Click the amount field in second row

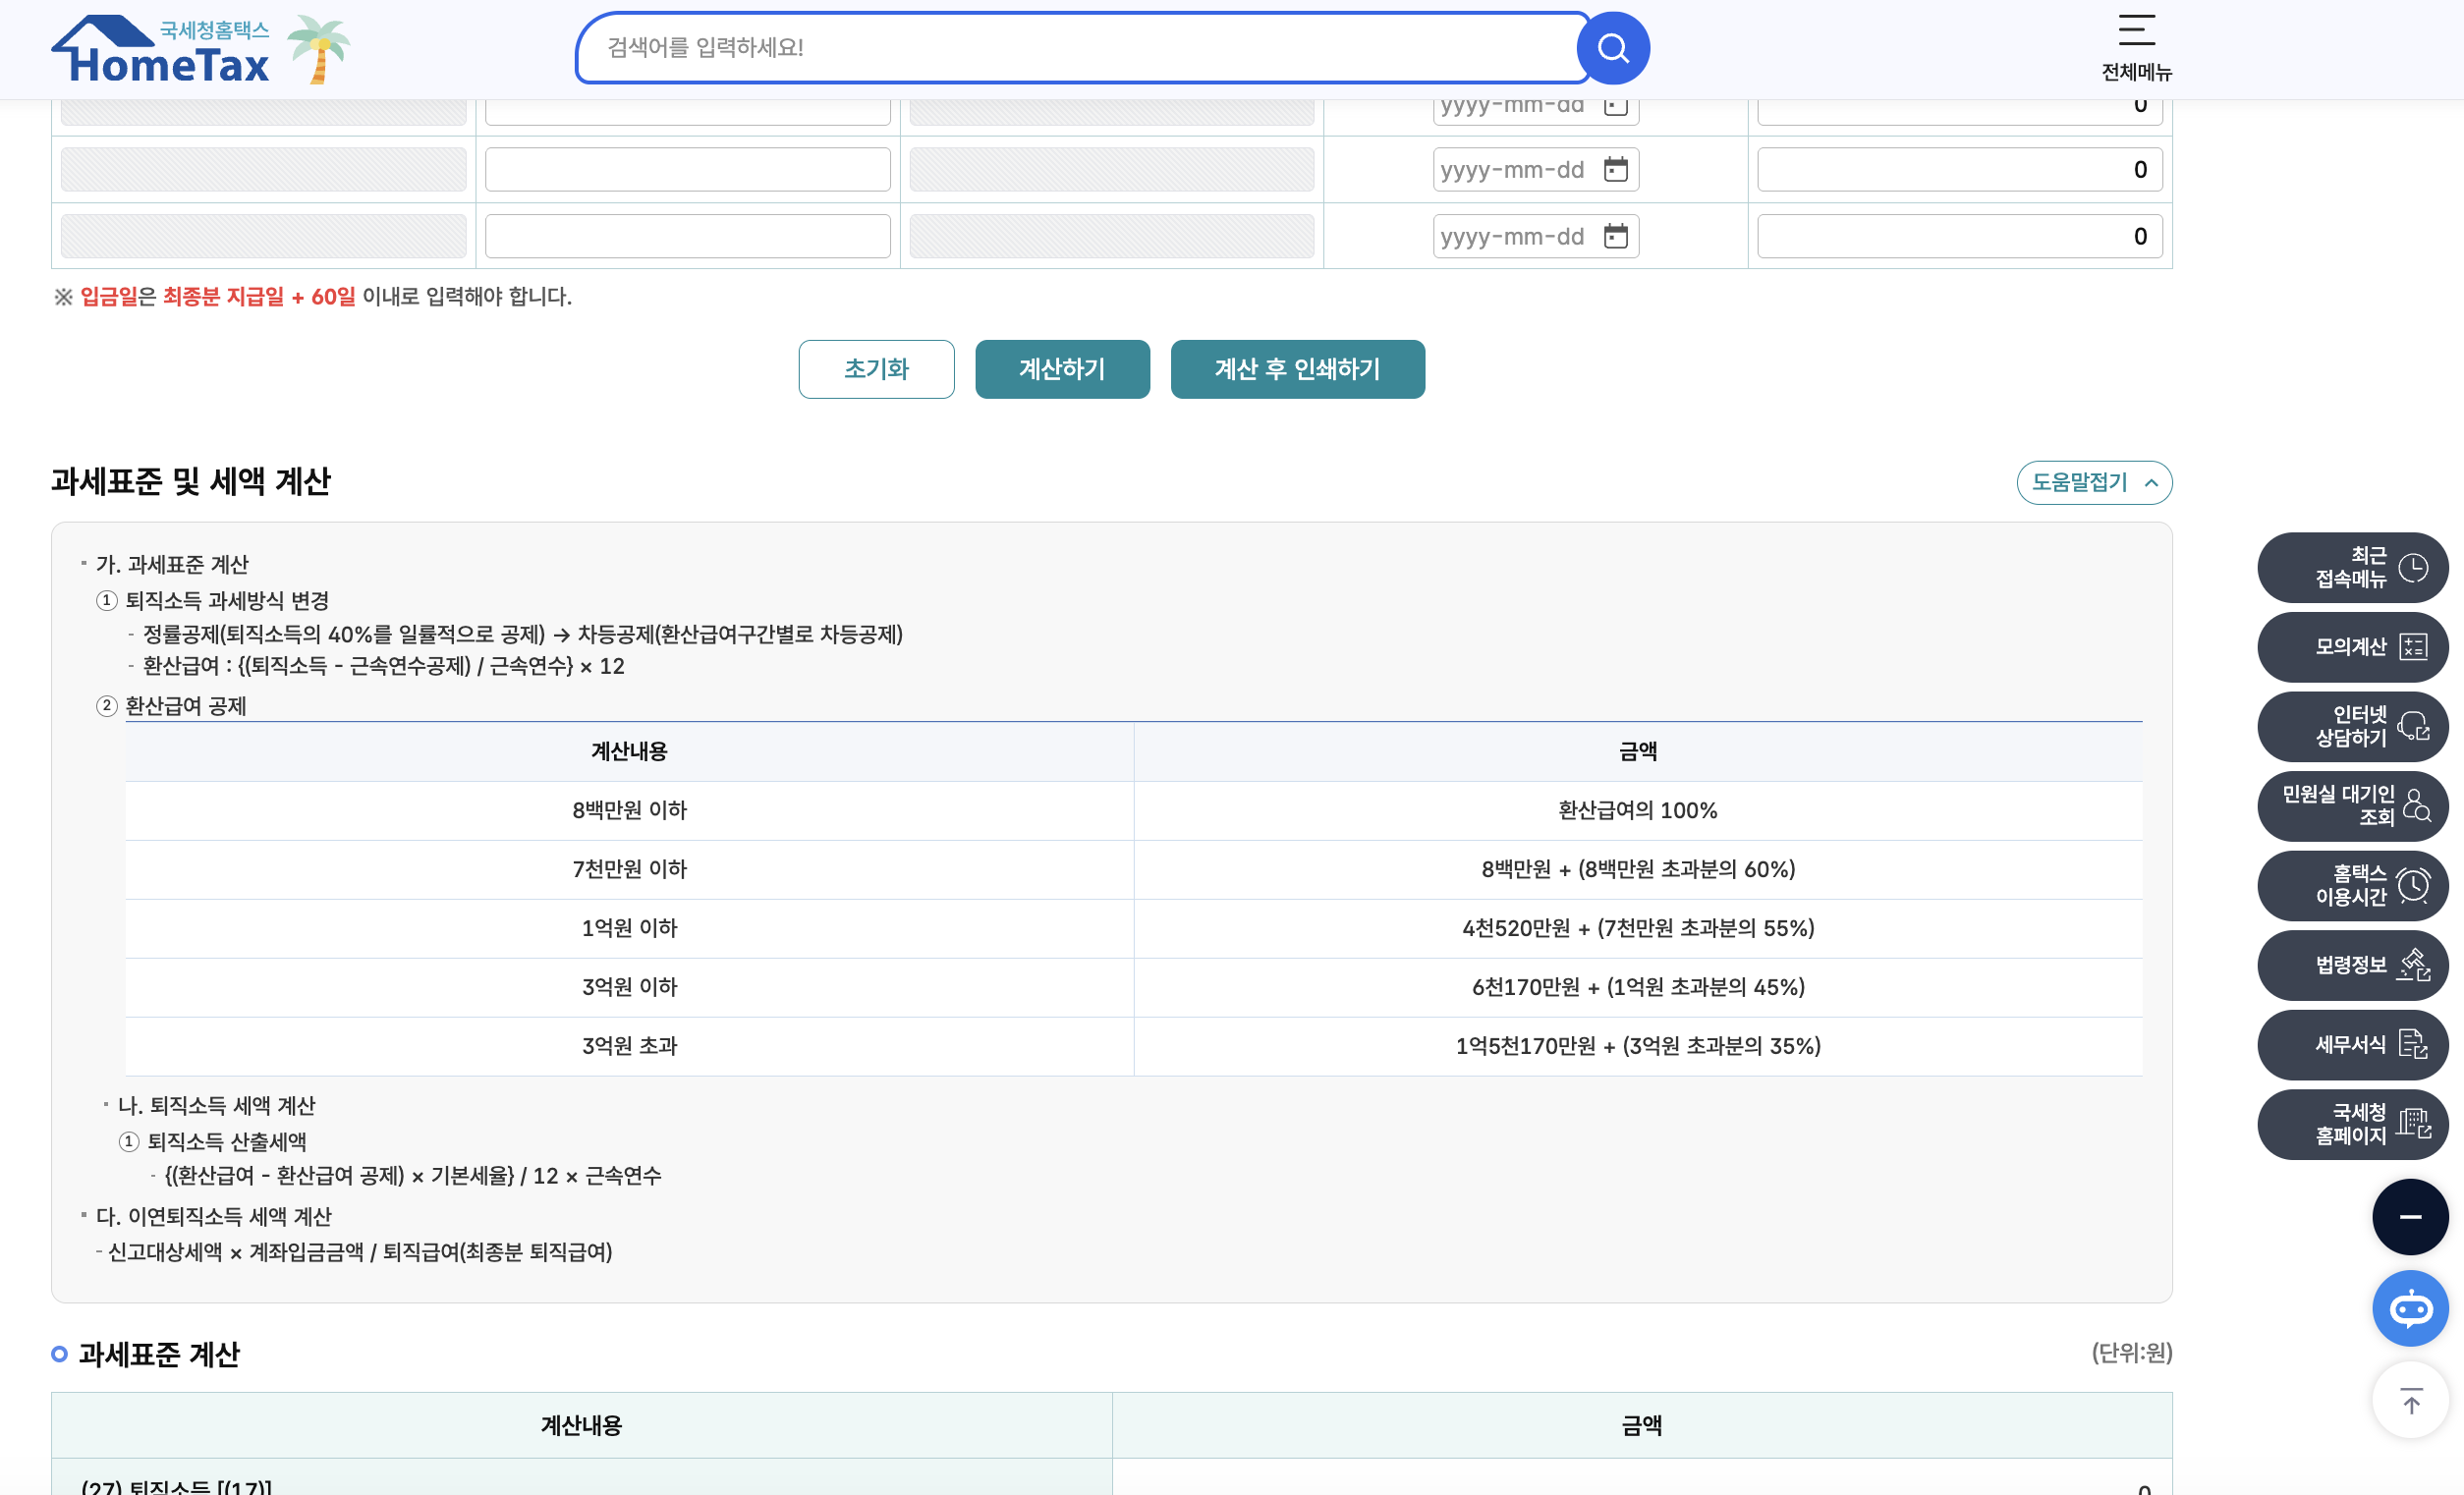[x=1959, y=169]
